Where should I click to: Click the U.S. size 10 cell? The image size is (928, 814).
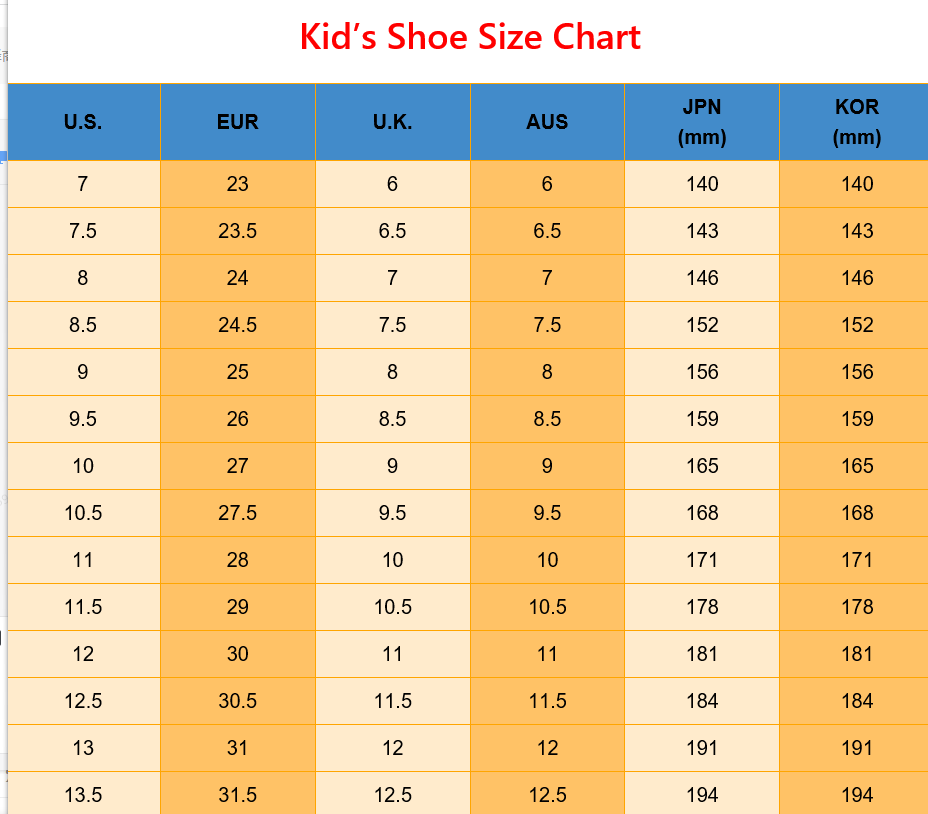tap(83, 466)
